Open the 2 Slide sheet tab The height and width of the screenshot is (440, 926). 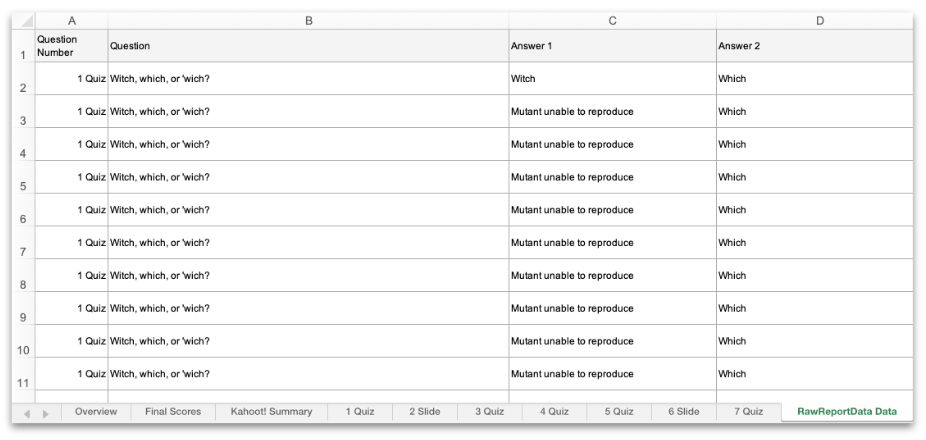tap(425, 412)
